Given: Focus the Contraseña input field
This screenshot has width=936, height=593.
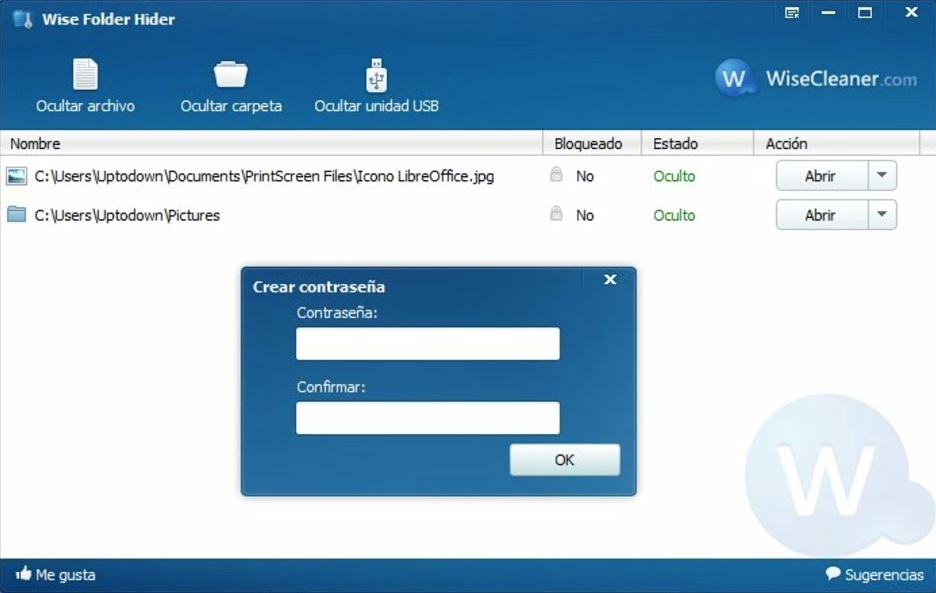Looking at the screenshot, I should [428, 343].
